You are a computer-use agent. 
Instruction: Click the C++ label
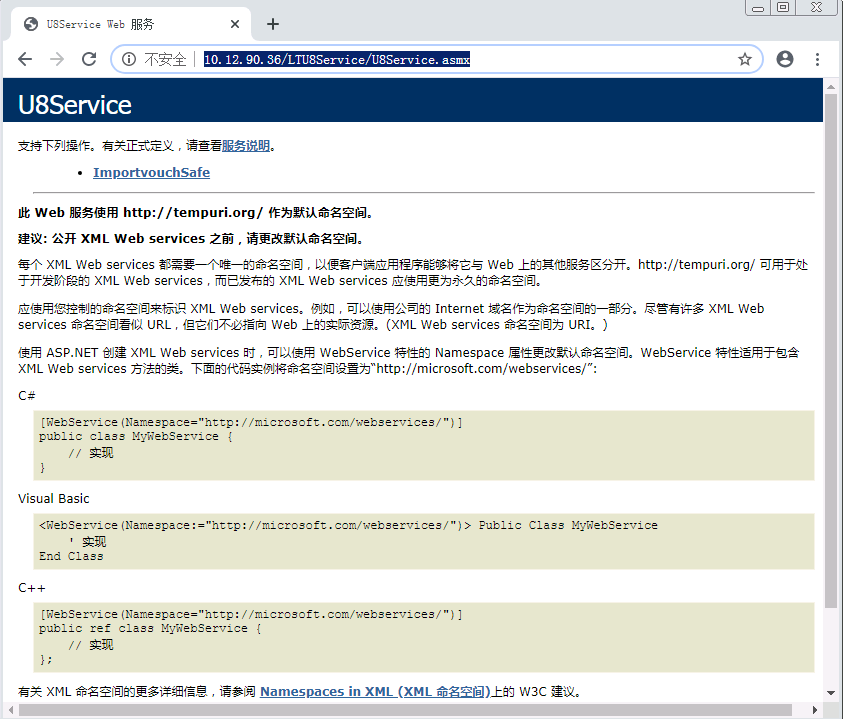32,588
